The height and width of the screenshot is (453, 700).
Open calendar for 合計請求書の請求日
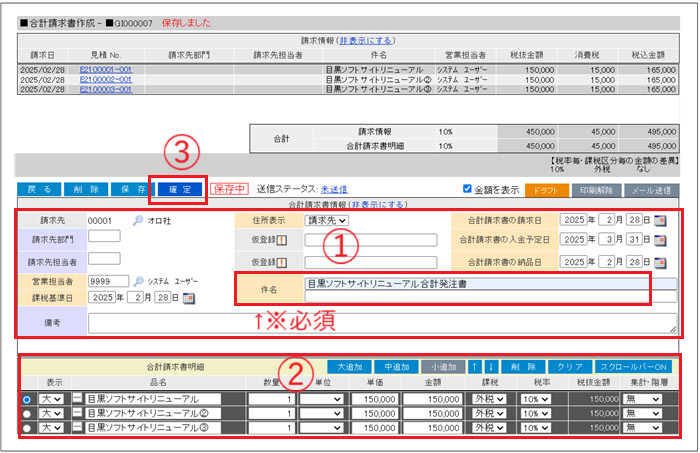point(660,220)
